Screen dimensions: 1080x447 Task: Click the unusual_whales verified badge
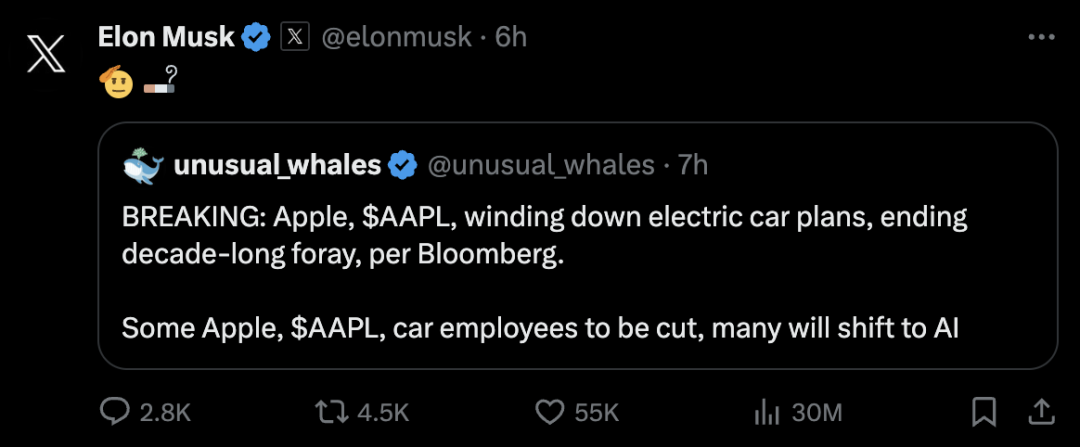tap(403, 165)
